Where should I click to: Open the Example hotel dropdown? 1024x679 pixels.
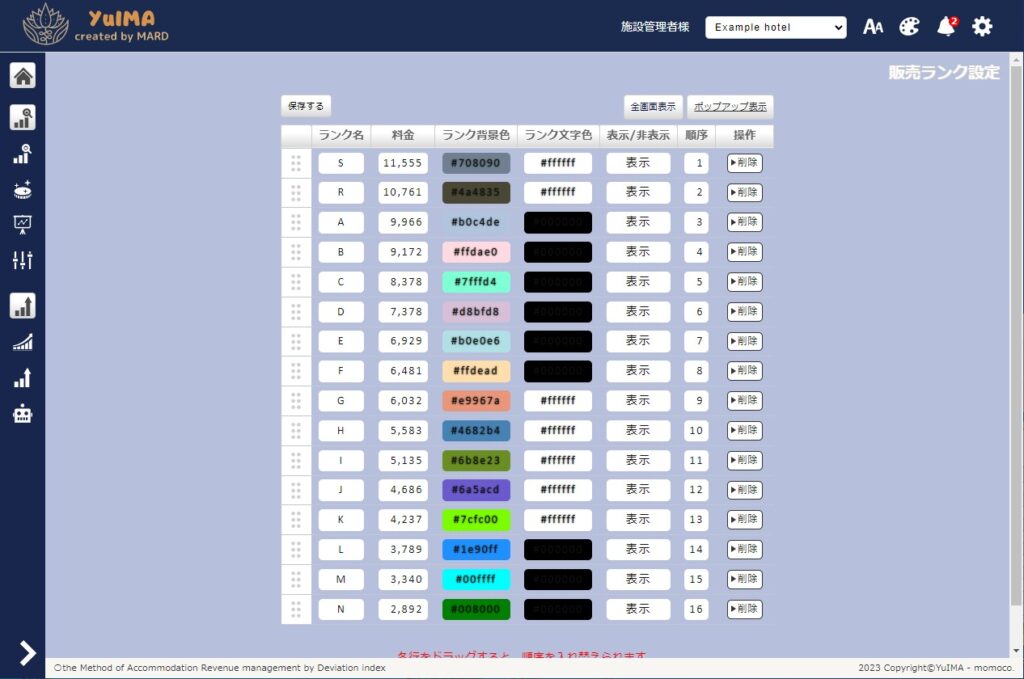click(775, 28)
